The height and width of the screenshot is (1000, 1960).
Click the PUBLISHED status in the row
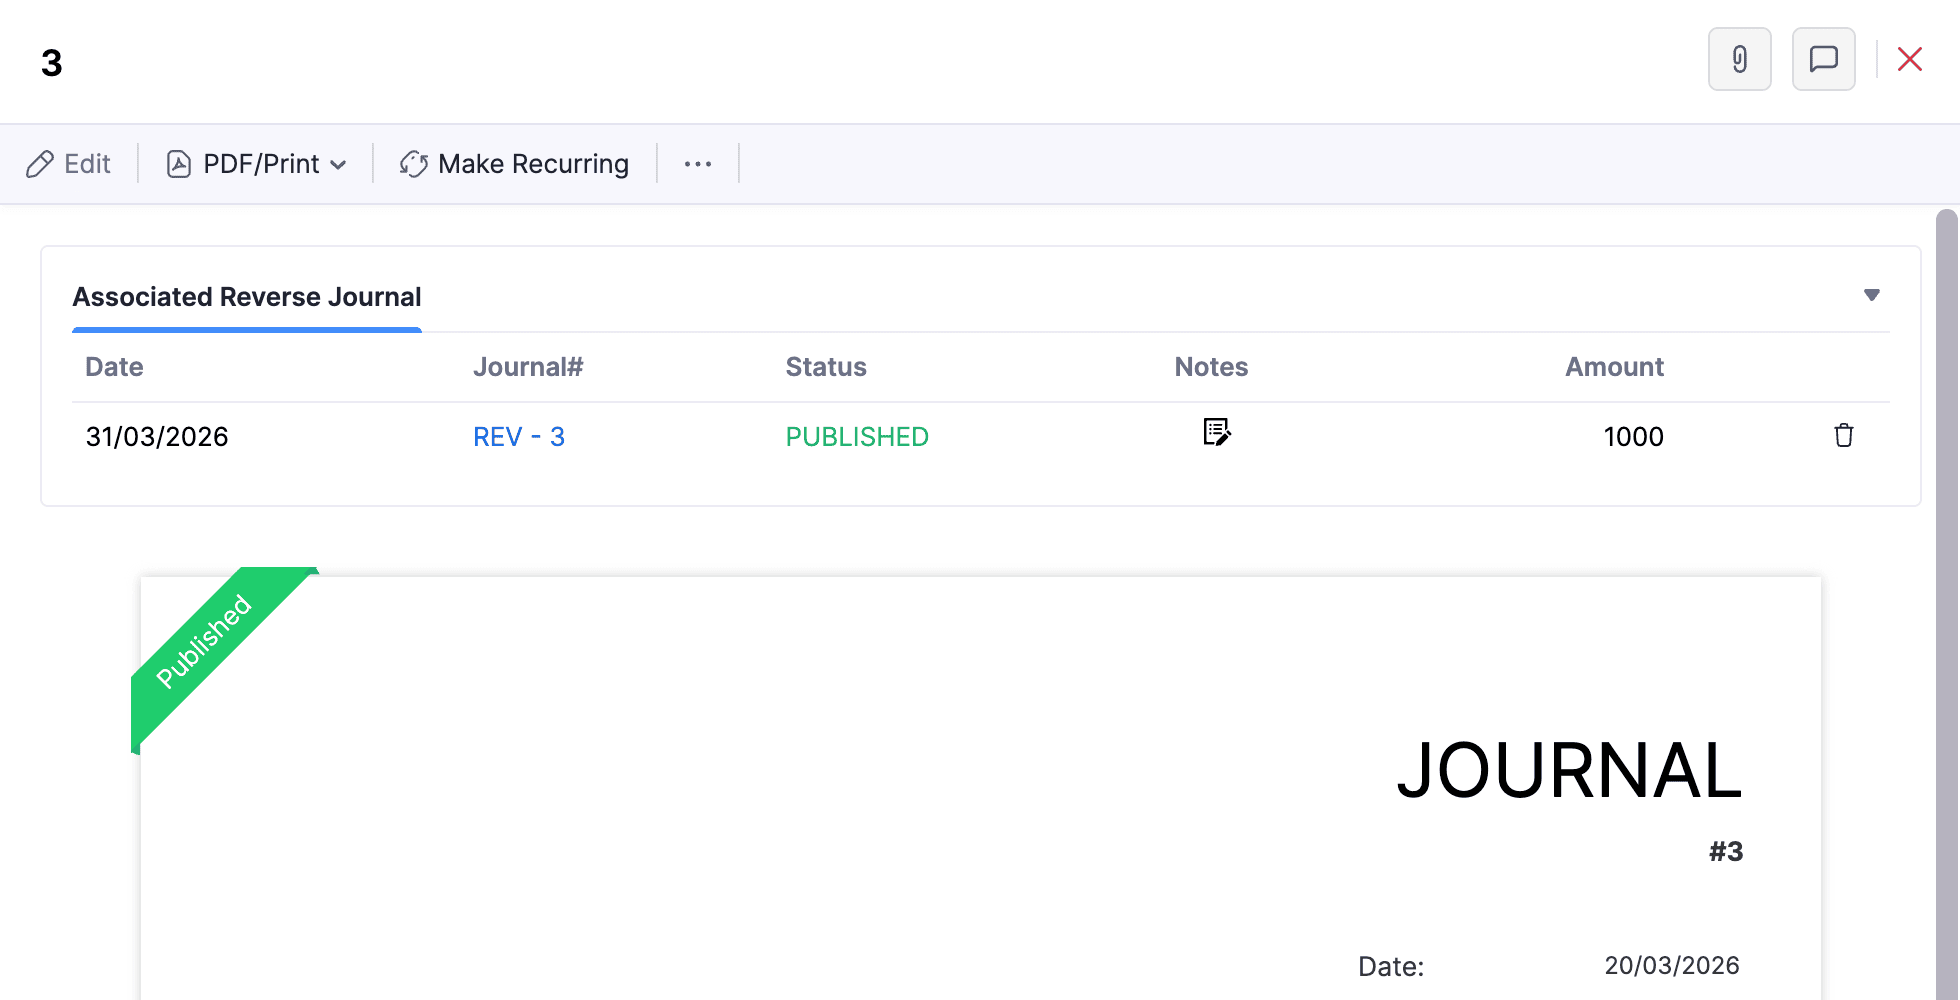[857, 437]
